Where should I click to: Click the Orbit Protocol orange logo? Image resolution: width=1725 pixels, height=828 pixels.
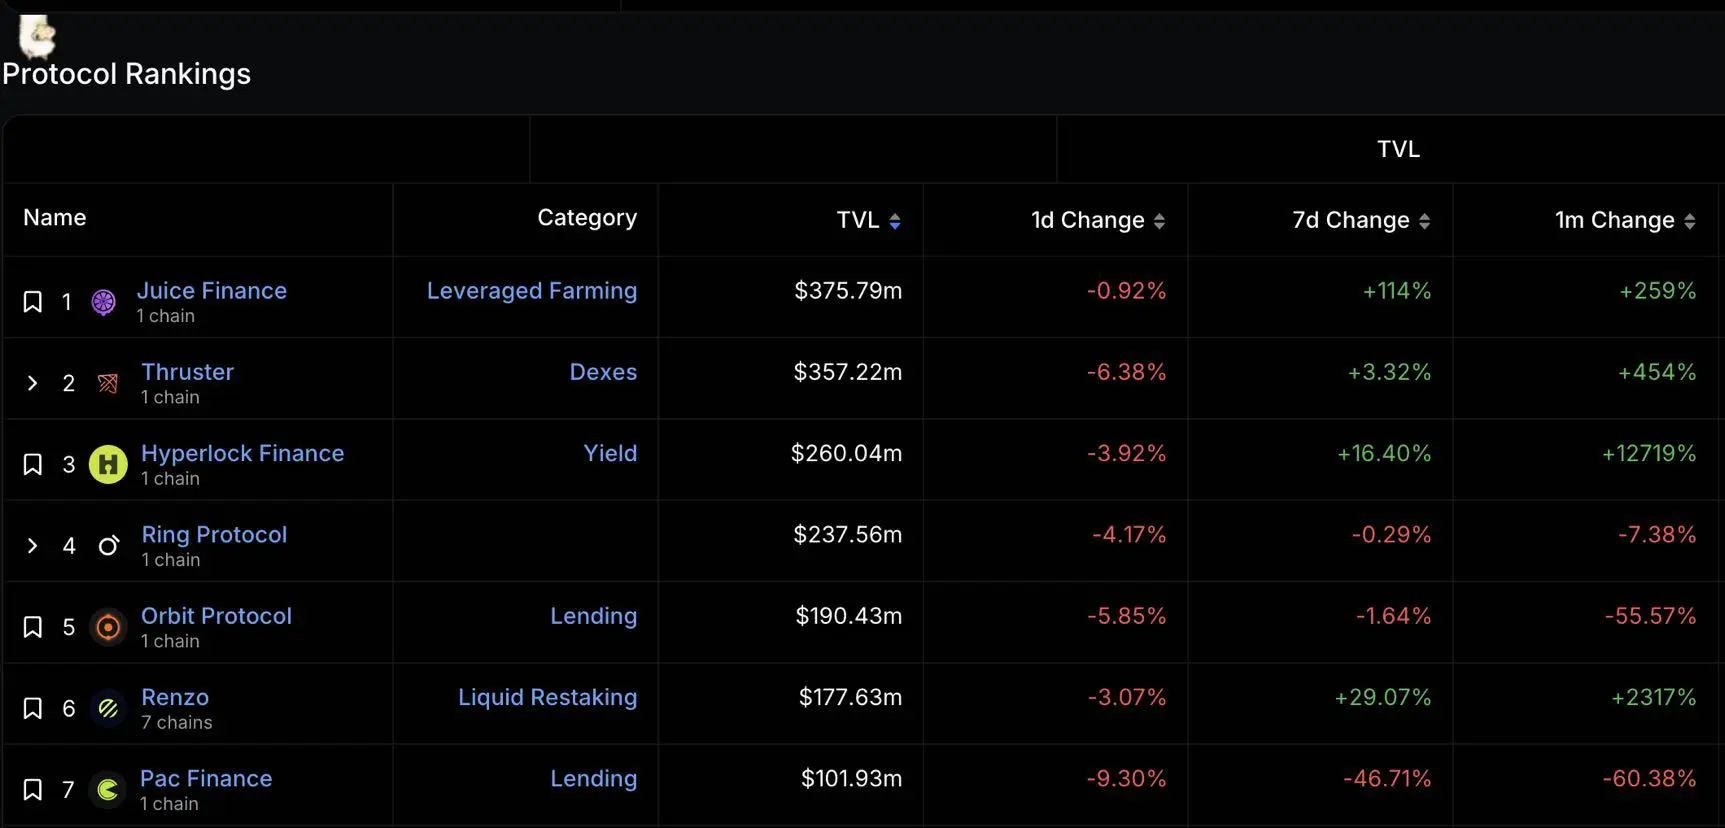click(x=108, y=627)
